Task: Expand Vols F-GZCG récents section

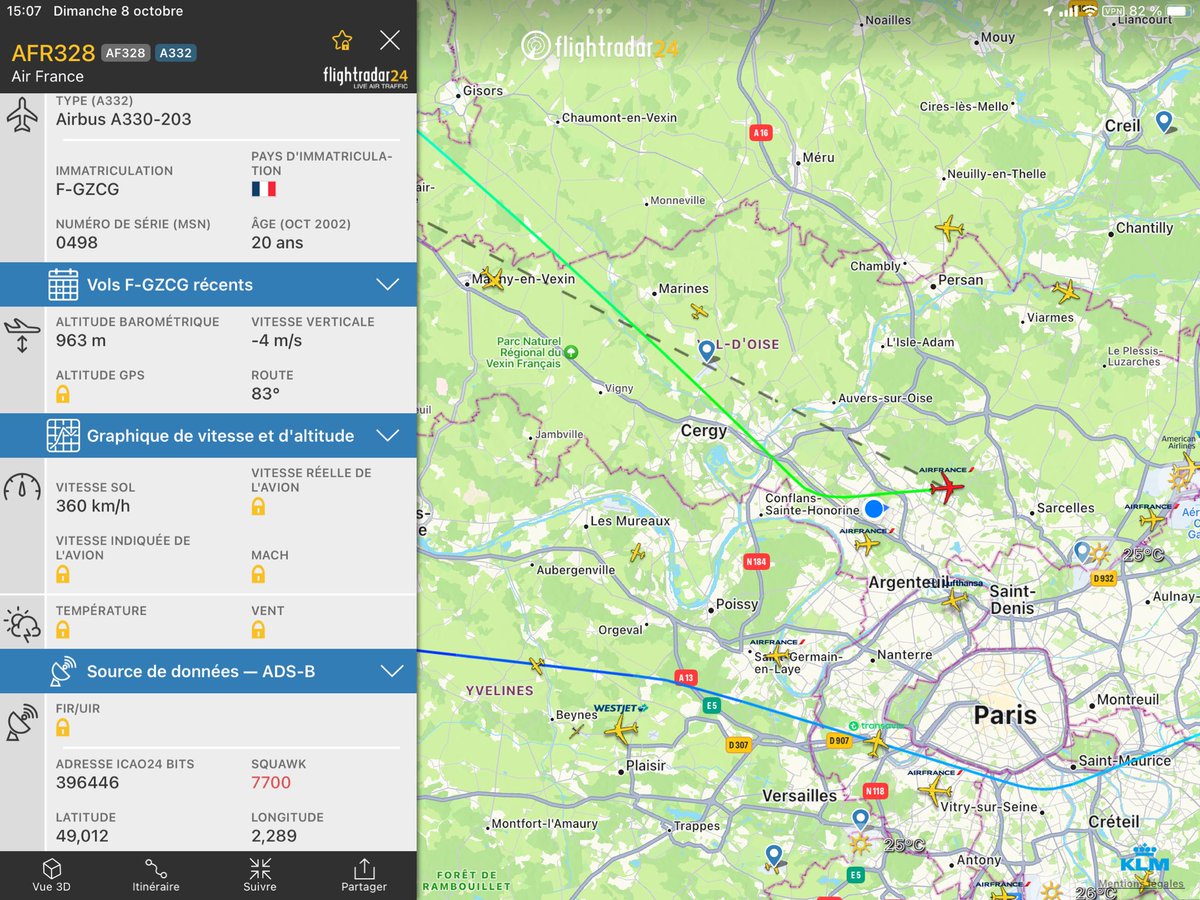Action: (208, 285)
